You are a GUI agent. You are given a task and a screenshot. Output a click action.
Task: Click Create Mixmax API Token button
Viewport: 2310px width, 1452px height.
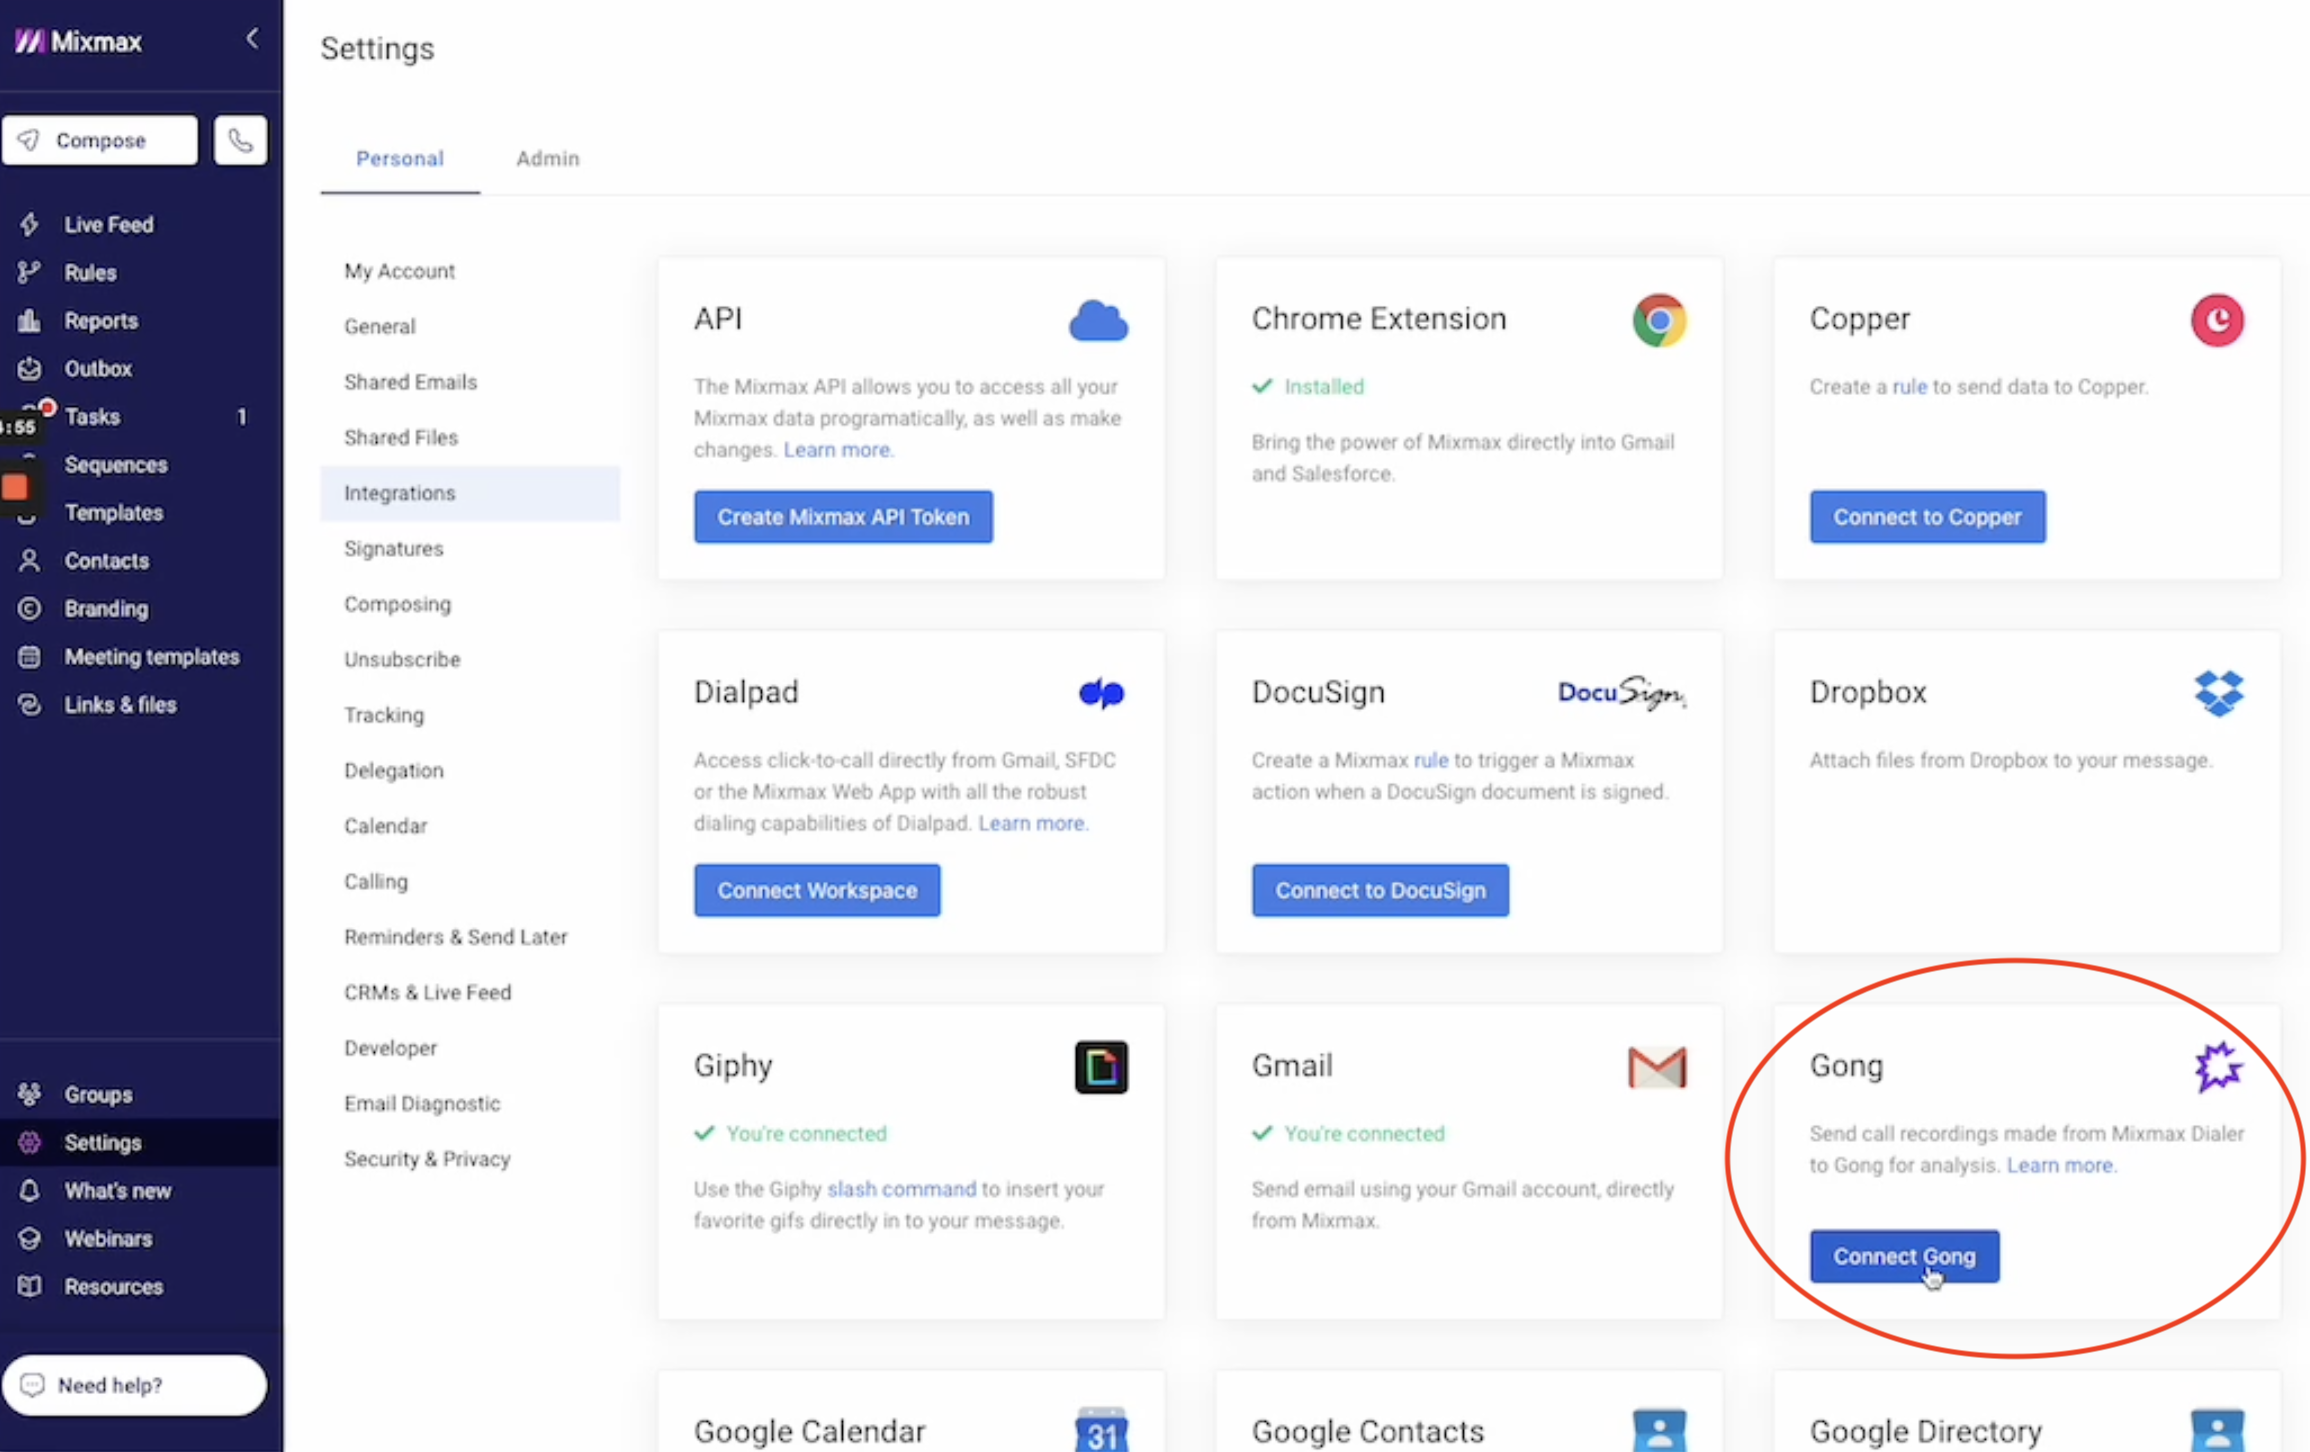tap(842, 517)
